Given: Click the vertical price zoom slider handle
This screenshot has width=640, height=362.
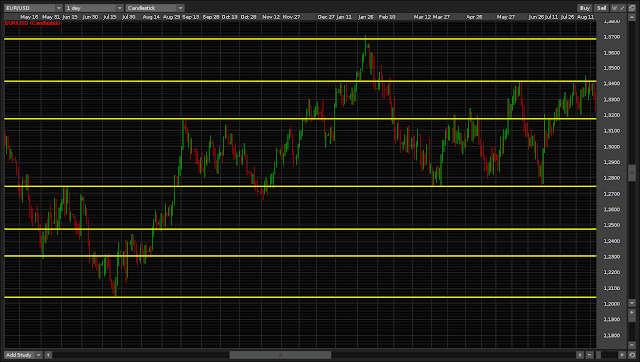Looking at the screenshot, I should (632, 319).
